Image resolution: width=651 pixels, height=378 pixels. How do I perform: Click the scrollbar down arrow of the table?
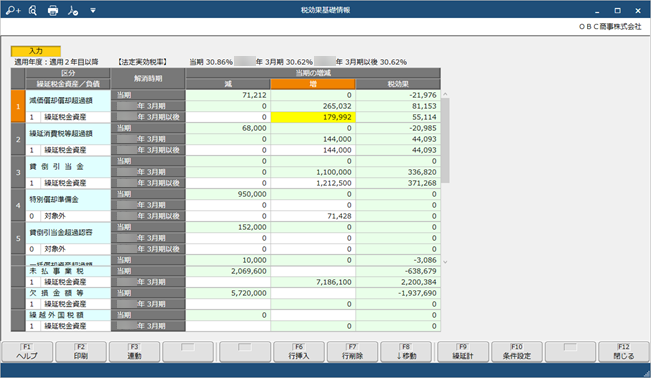click(x=445, y=262)
